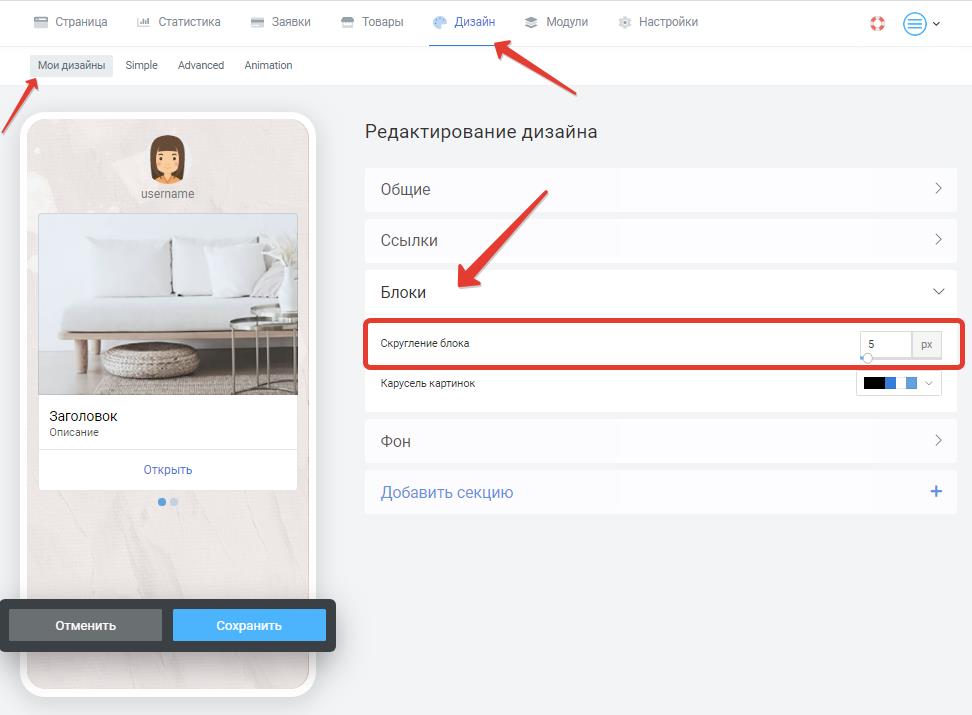Click the Редактирование дизайна heading
Viewport: 972px width, 715px height.
point(481,131)
